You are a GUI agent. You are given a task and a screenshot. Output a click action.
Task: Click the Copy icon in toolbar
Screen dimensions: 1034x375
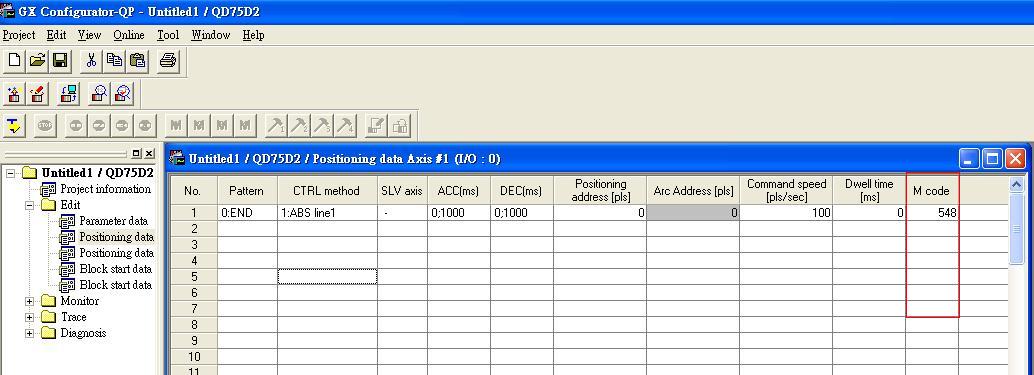coord(114,61)
